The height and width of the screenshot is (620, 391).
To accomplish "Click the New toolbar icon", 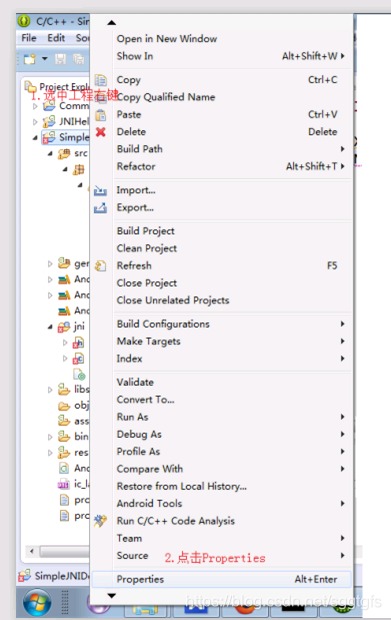I will tap(30, 59).
